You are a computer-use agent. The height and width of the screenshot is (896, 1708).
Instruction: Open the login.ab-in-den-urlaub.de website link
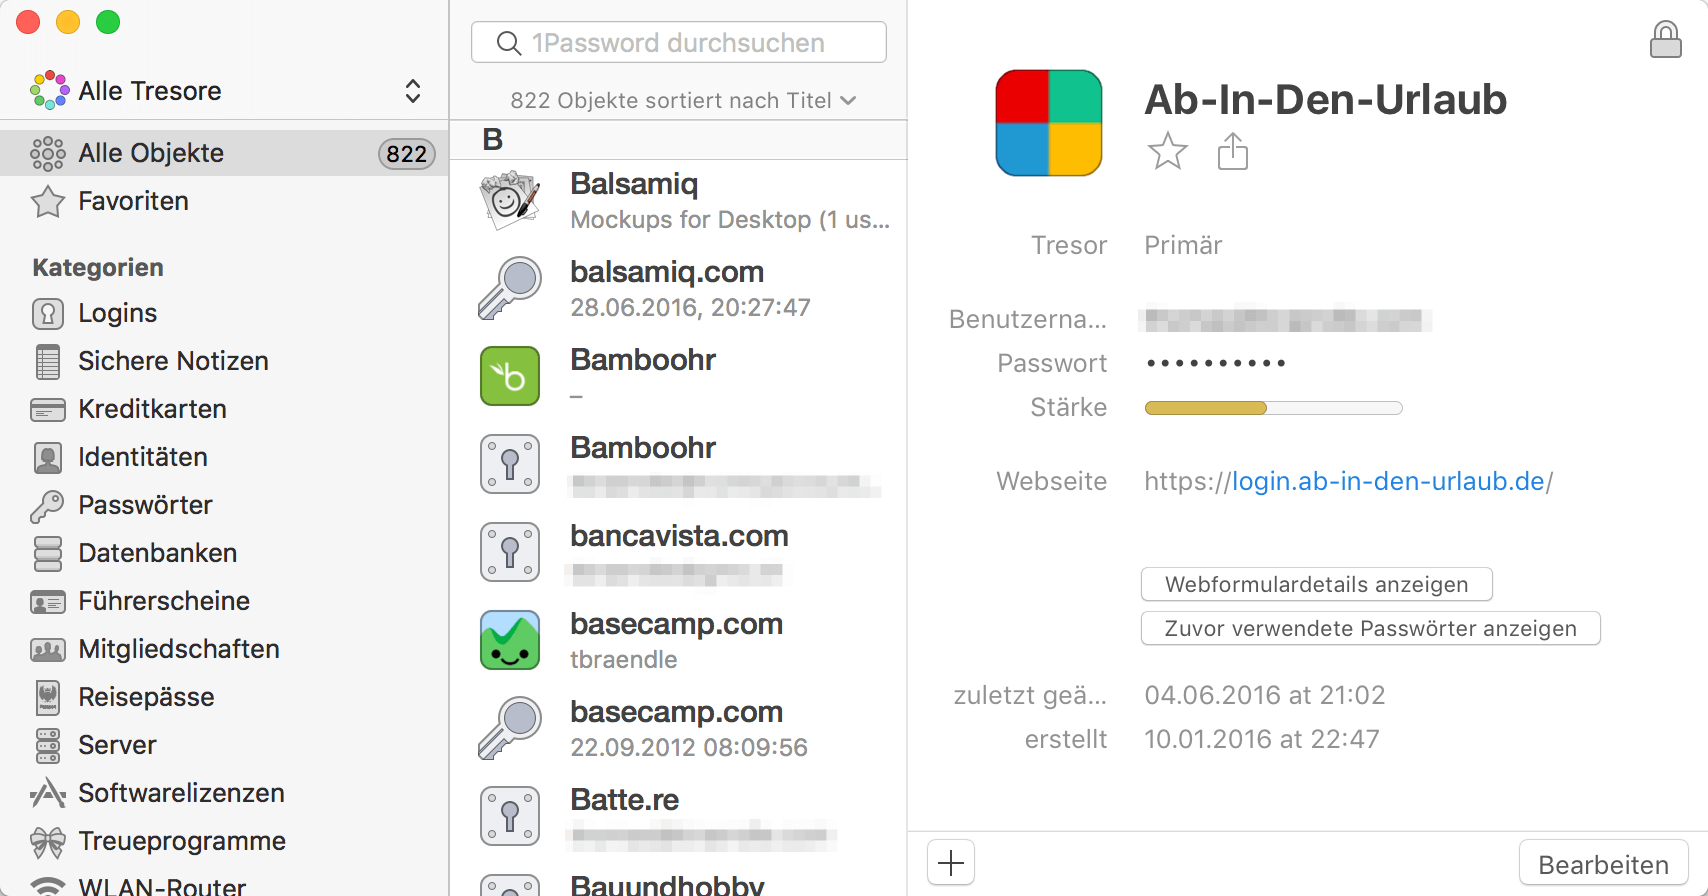(1388, 481)
